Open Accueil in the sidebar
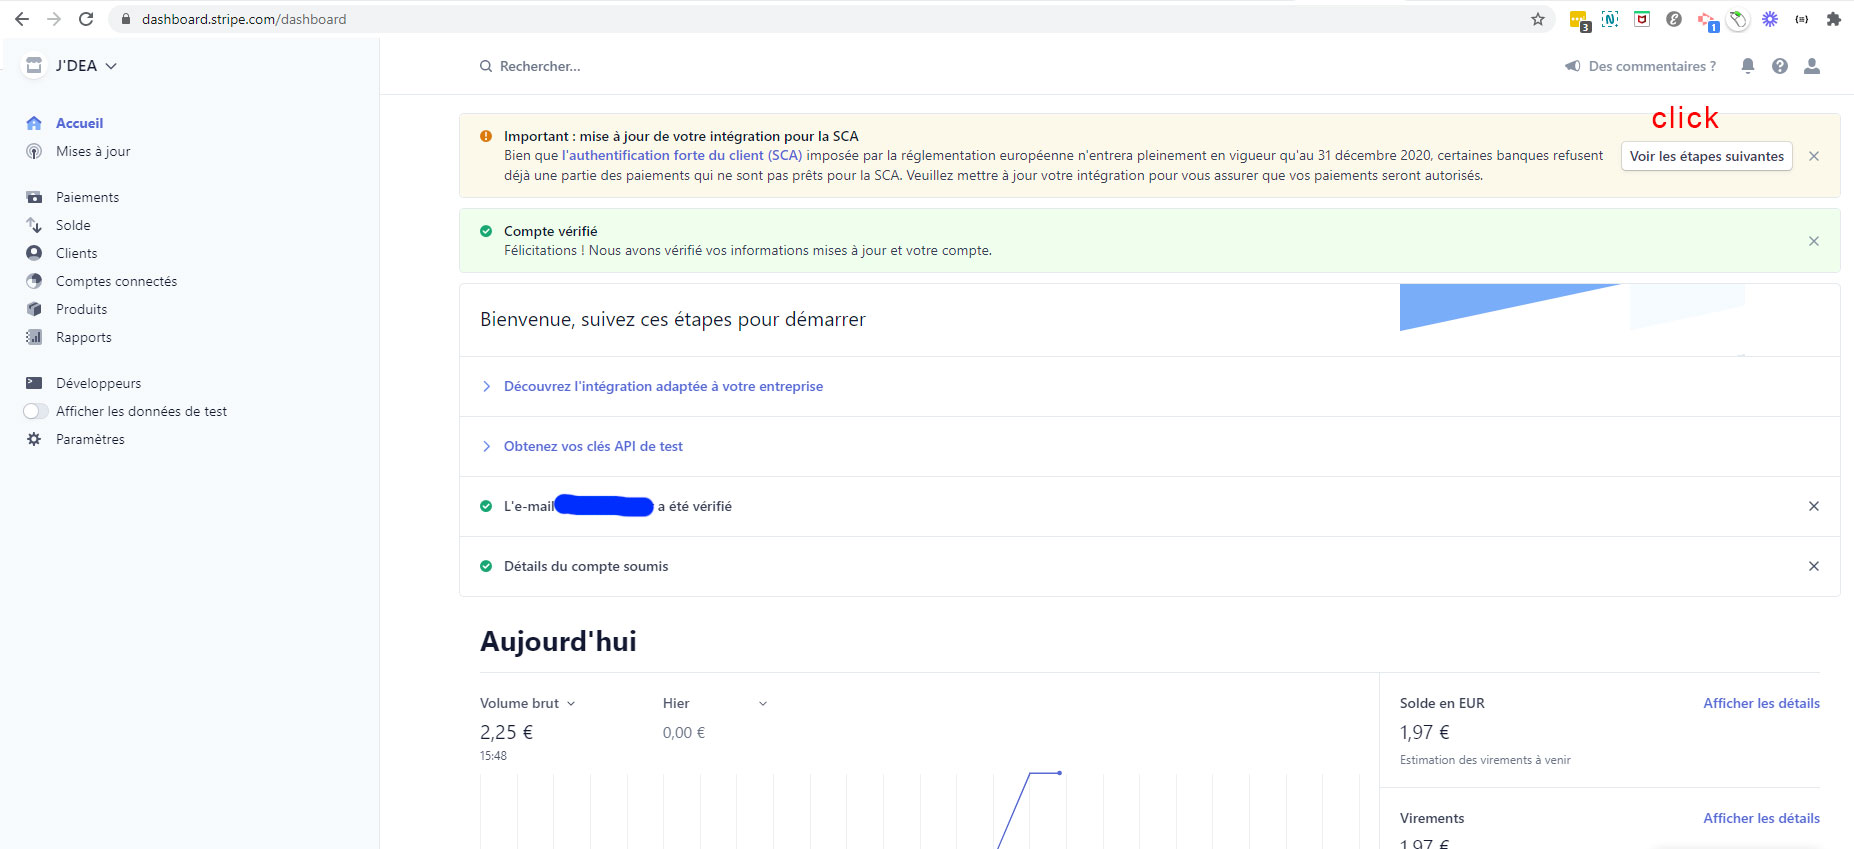Screen dimensions: 1854x849 80,123
